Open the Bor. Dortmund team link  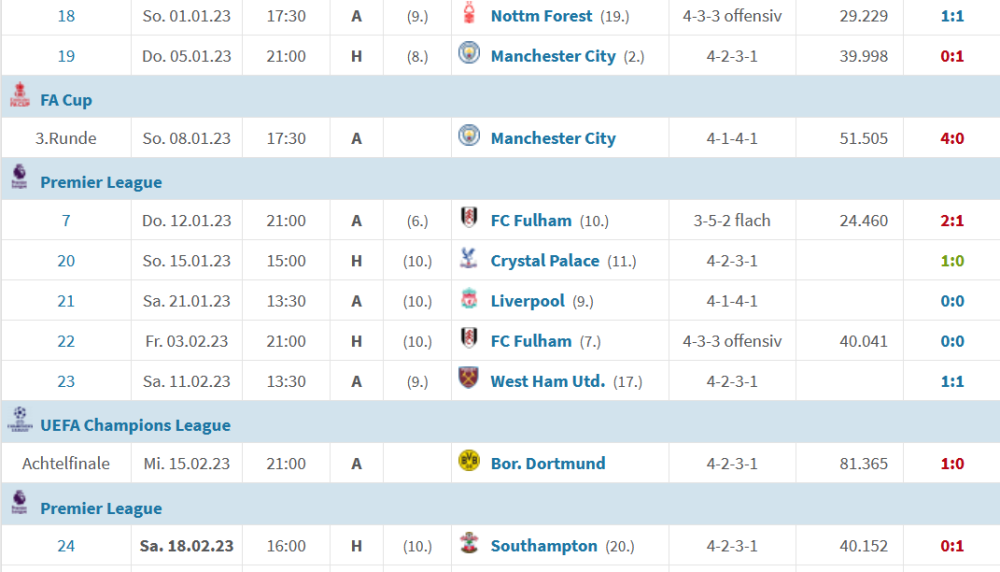(x=547, y=464)
